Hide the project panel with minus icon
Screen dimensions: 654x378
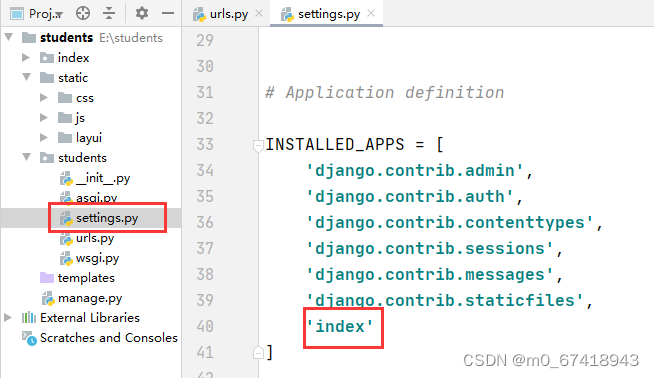click(x=168, y=13)
